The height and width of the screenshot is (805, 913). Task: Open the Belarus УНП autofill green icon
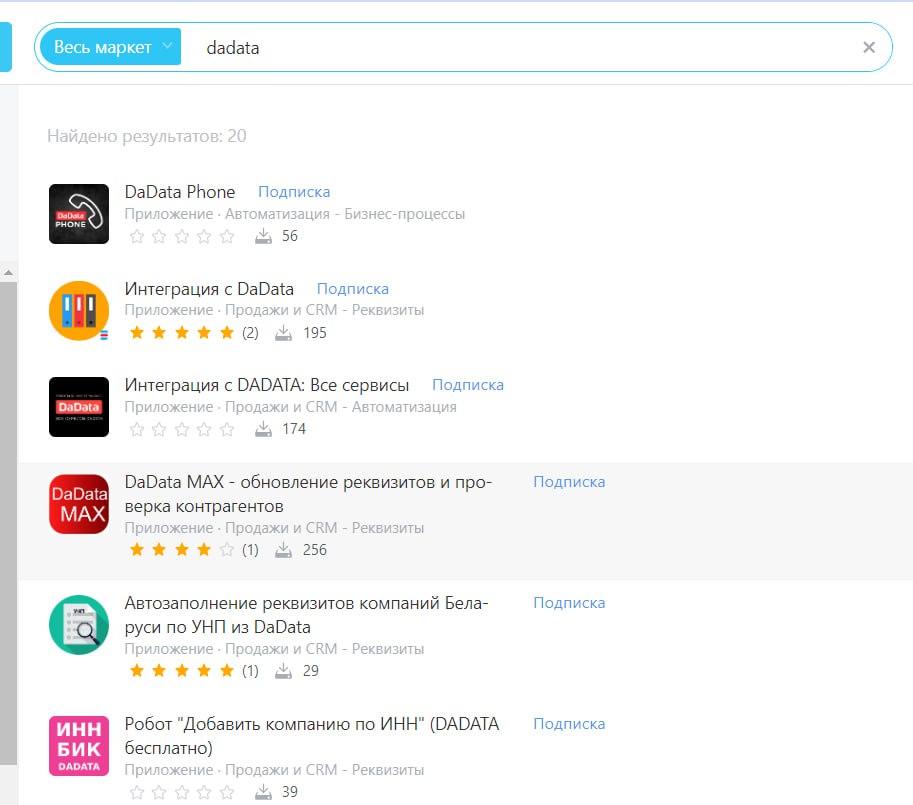[x=79, y=625]
